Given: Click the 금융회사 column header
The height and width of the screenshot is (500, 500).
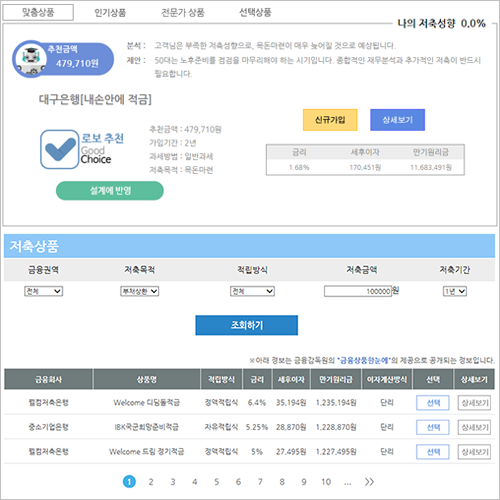Looking at the screenshot, I should 48,379.
